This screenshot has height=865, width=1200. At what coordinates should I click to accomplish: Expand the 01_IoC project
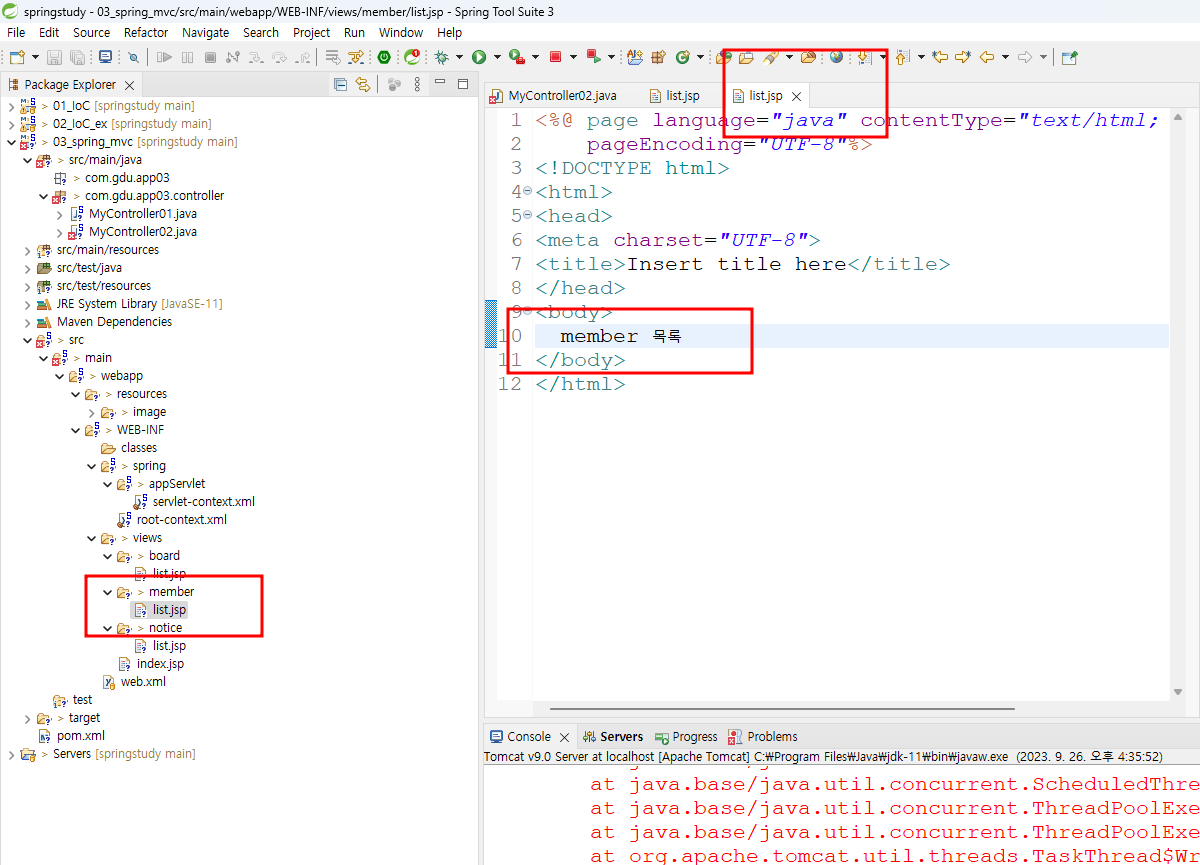[11, 106]
